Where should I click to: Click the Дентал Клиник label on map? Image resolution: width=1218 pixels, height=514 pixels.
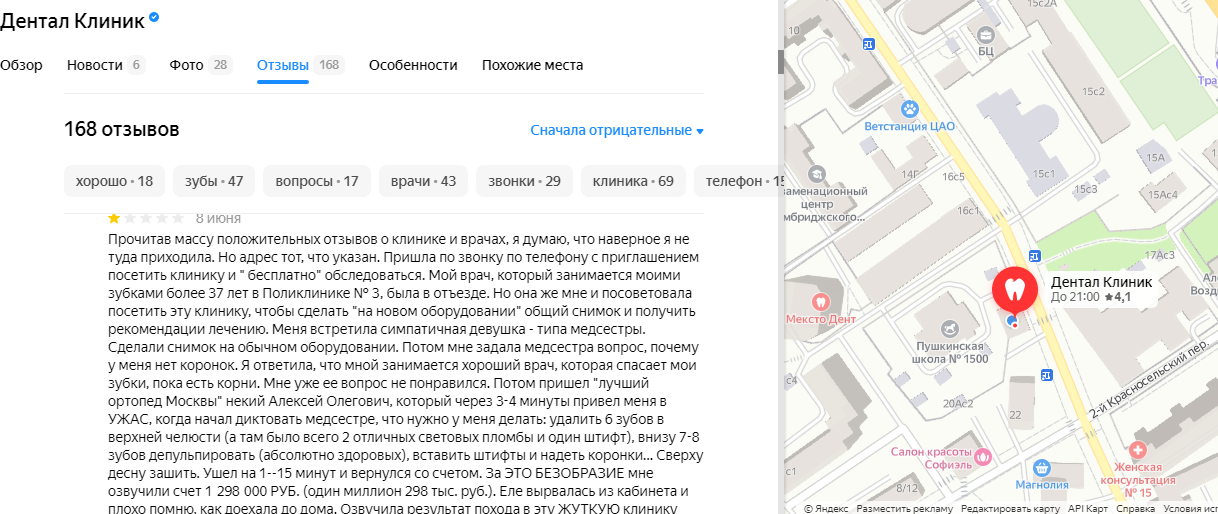click(1101, 282)
